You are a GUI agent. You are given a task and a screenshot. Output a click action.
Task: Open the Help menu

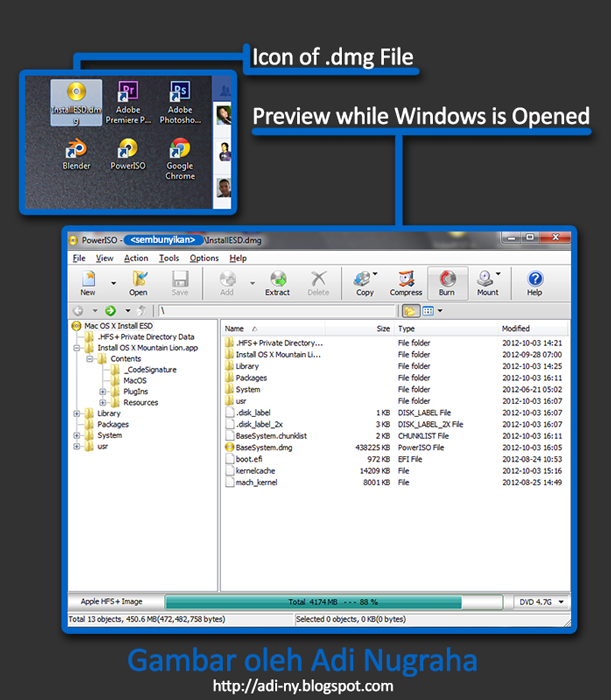click(x=238, y=258)
